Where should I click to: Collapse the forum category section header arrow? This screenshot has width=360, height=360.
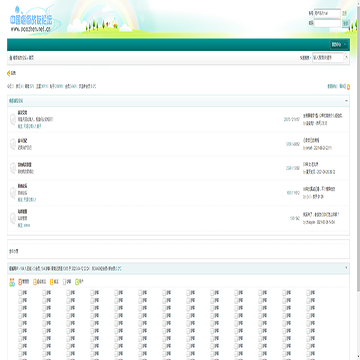point(346,101)
